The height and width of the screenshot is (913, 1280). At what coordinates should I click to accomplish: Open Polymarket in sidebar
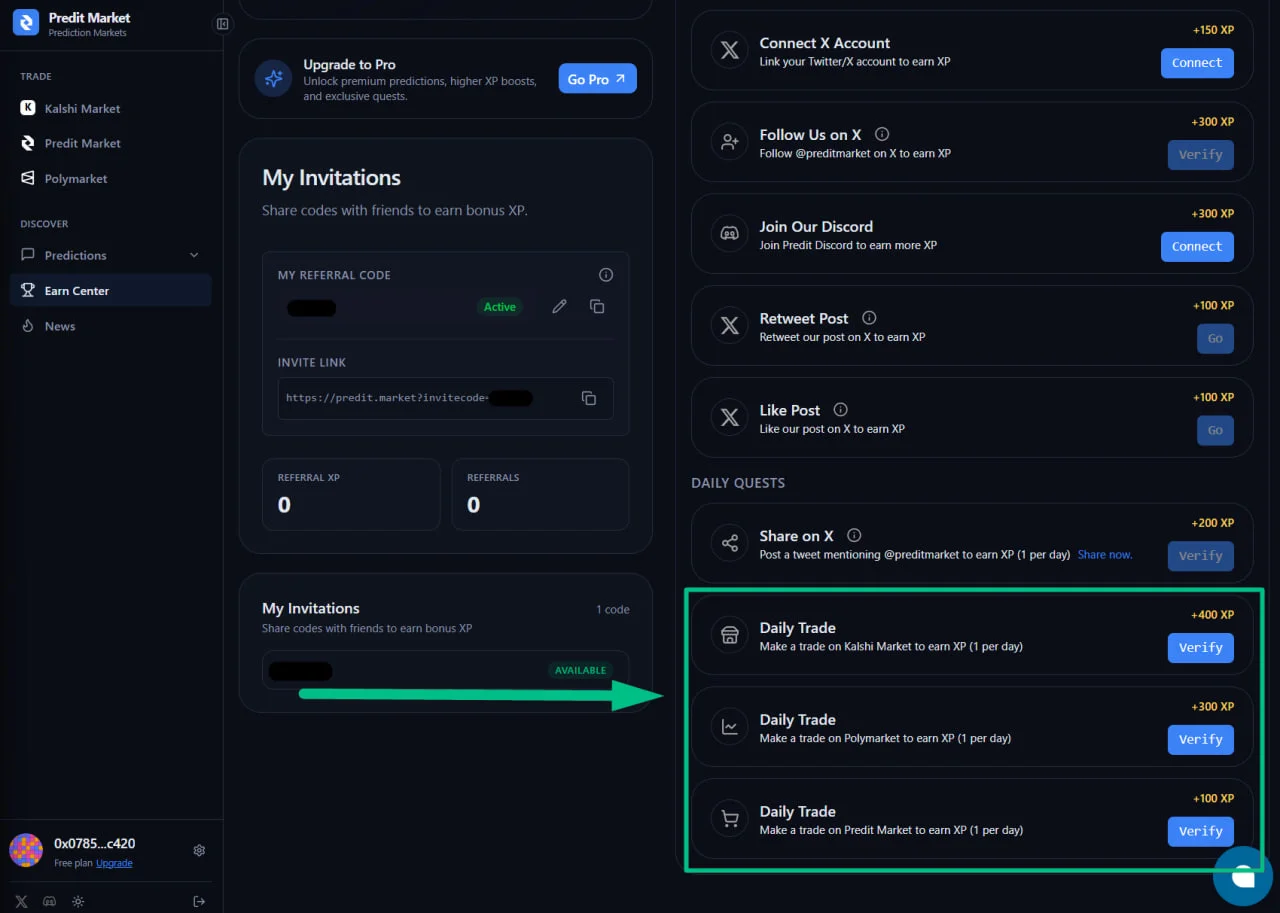111,178
